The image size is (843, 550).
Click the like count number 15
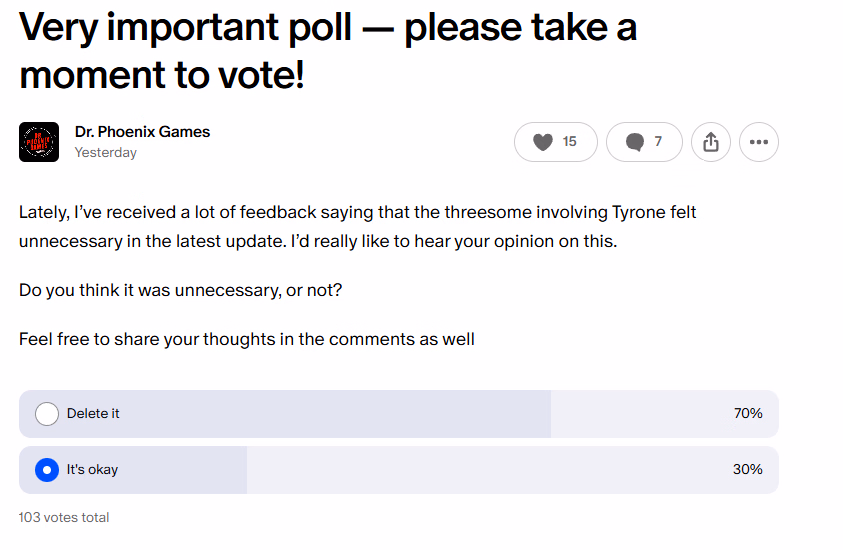coord(570,142)
